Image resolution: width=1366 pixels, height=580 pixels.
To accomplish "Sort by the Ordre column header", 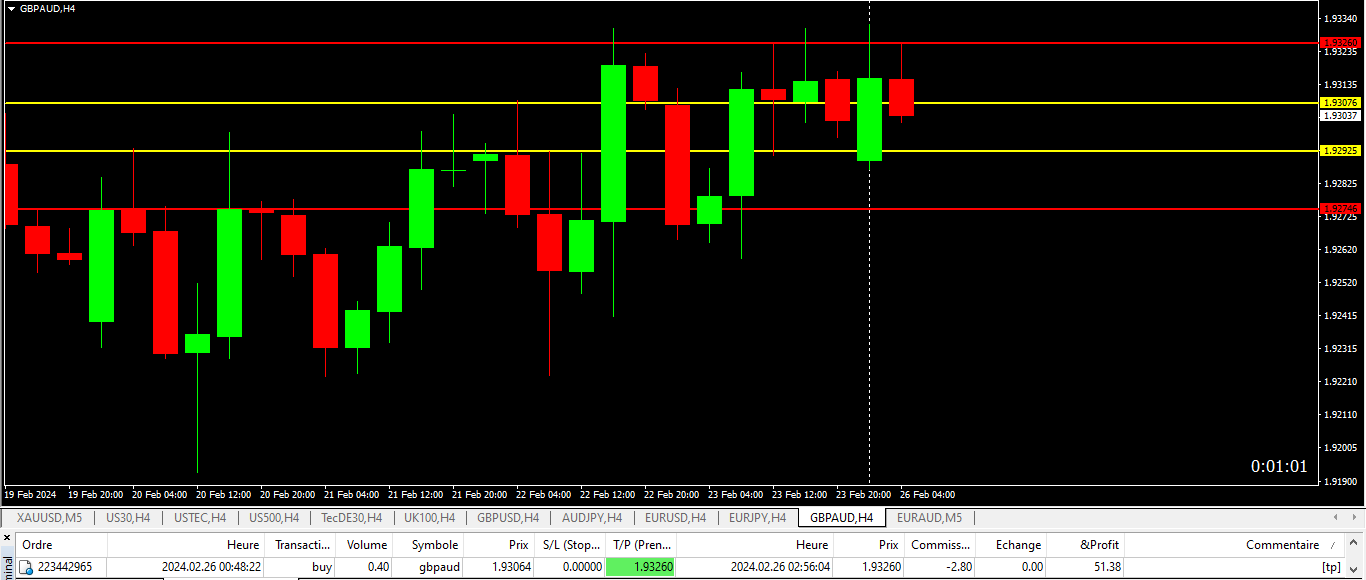I will (x=38, y=545).
